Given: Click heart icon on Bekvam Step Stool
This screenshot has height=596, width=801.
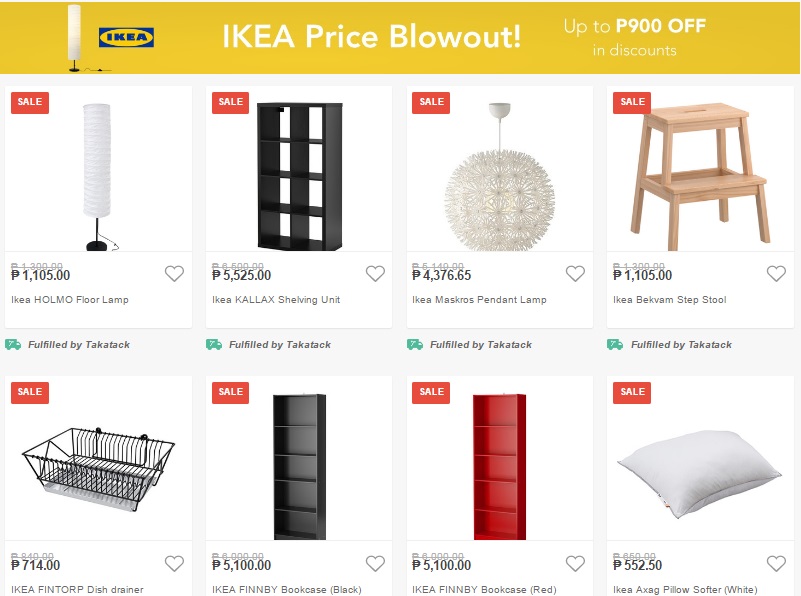Looking at the screenshot, I should click(776, 274).
